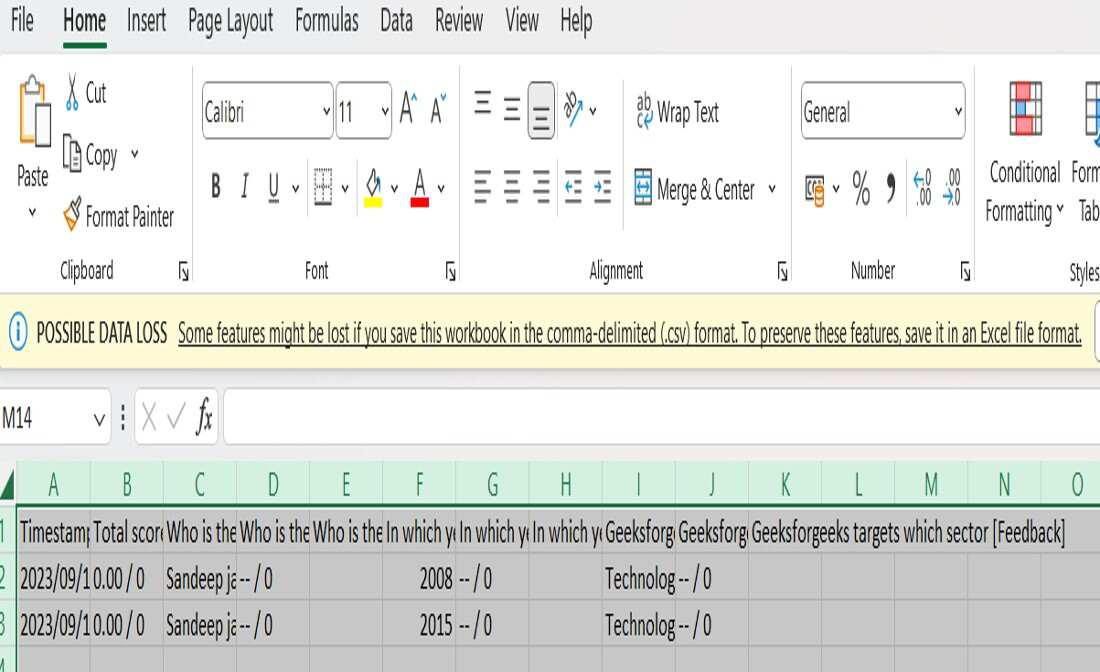Click Accounting Number Format icon

click(x=814, y=189)
